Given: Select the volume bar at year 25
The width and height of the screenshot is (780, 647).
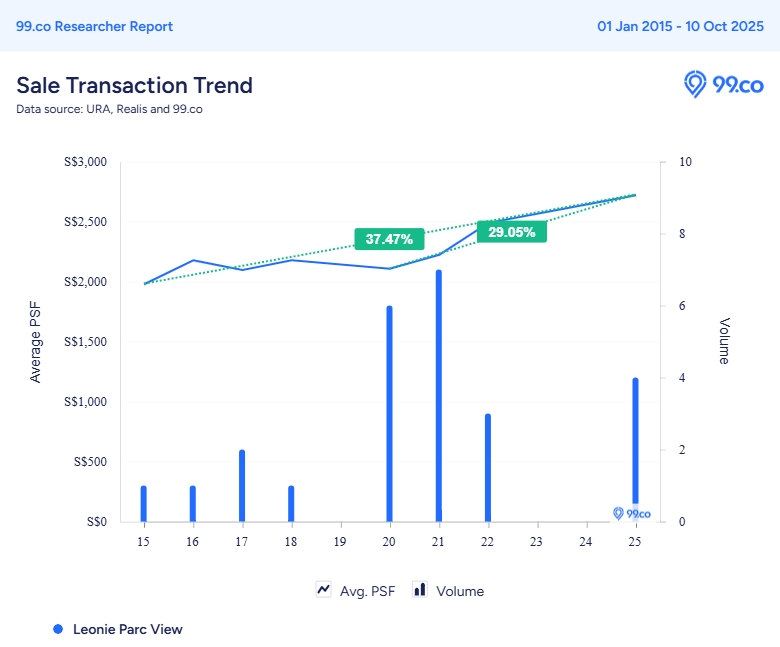Looking at the screenshot, I should 635,440.
